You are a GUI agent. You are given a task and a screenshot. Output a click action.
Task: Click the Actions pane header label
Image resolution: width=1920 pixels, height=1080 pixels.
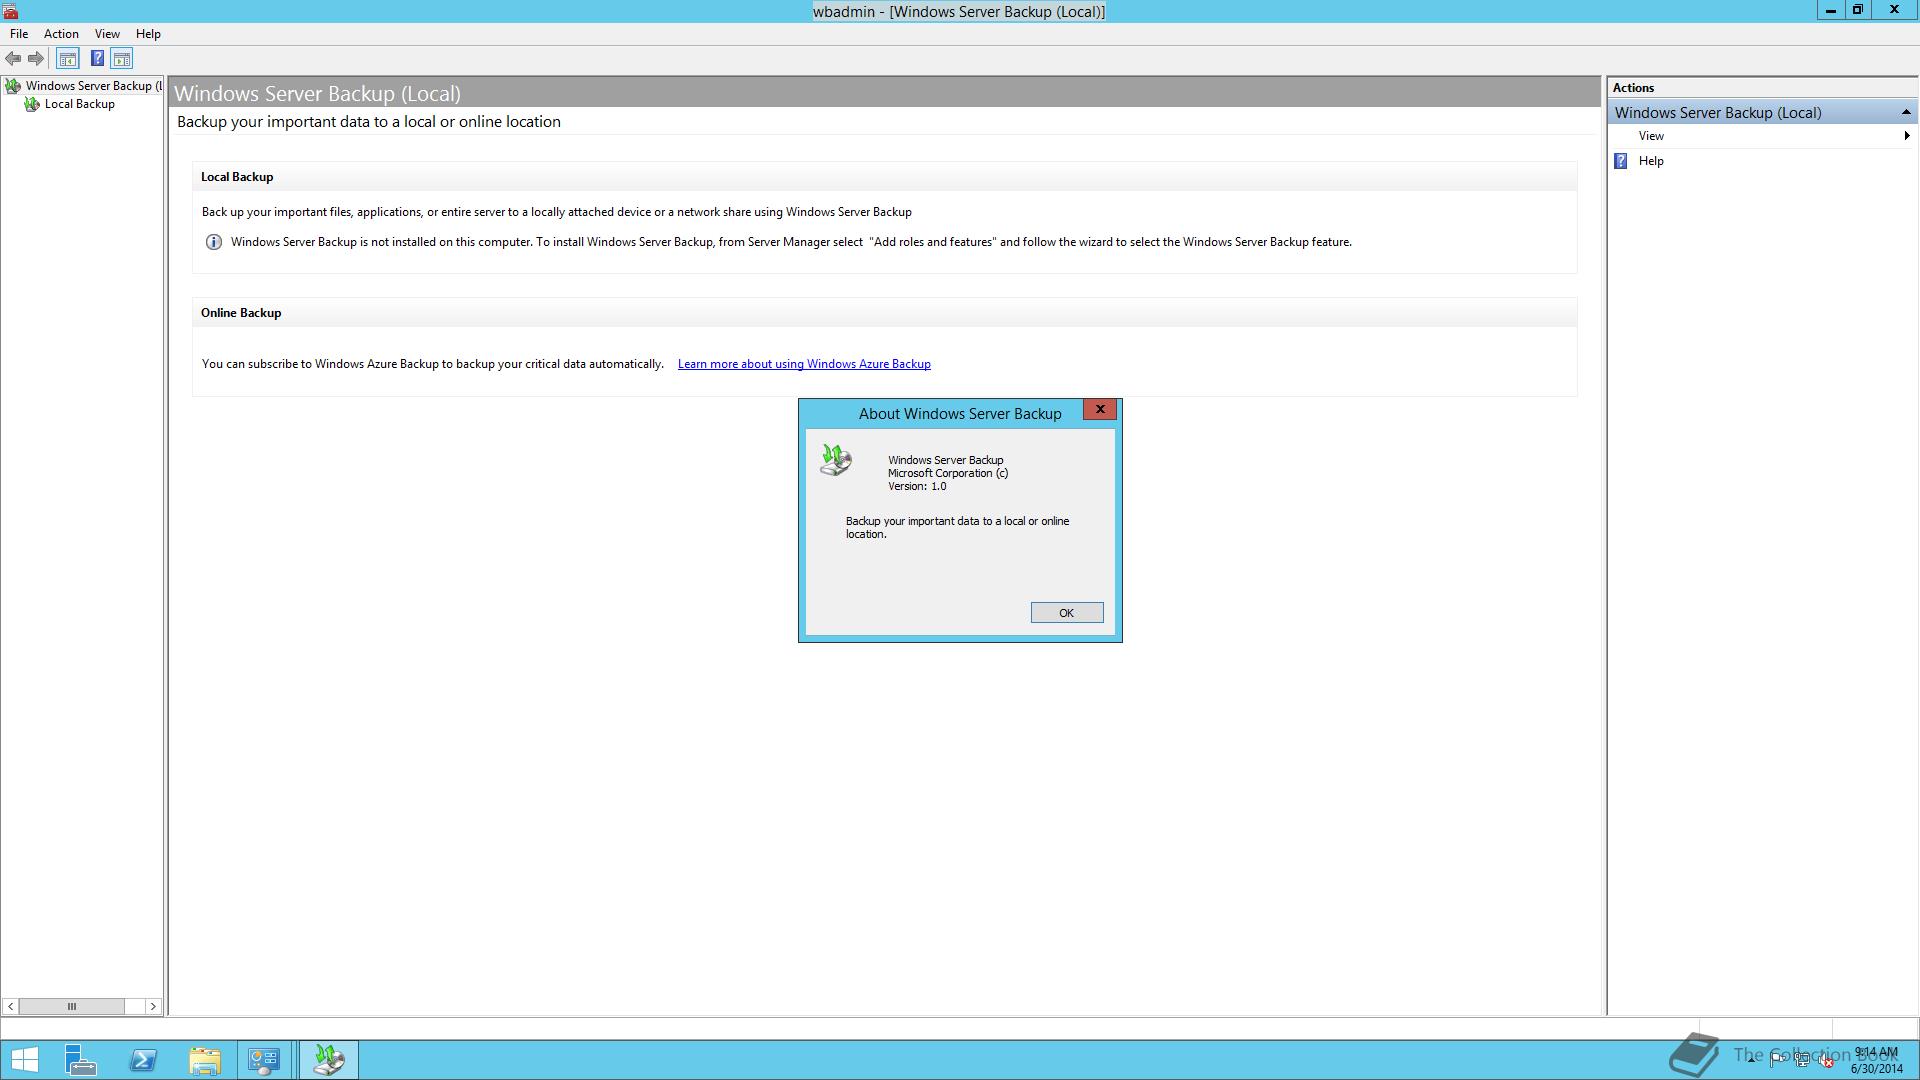[1633, 88]
